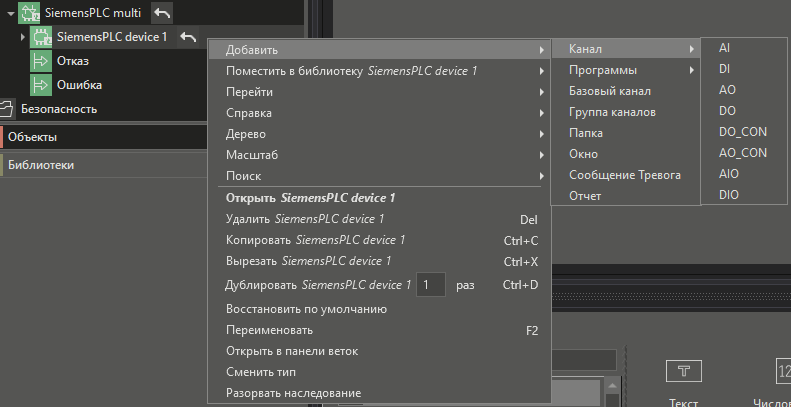Open the Справка submenu
The height and width of the screenshot is (407, 791).
pyautogui.click(x=379, y=113)
